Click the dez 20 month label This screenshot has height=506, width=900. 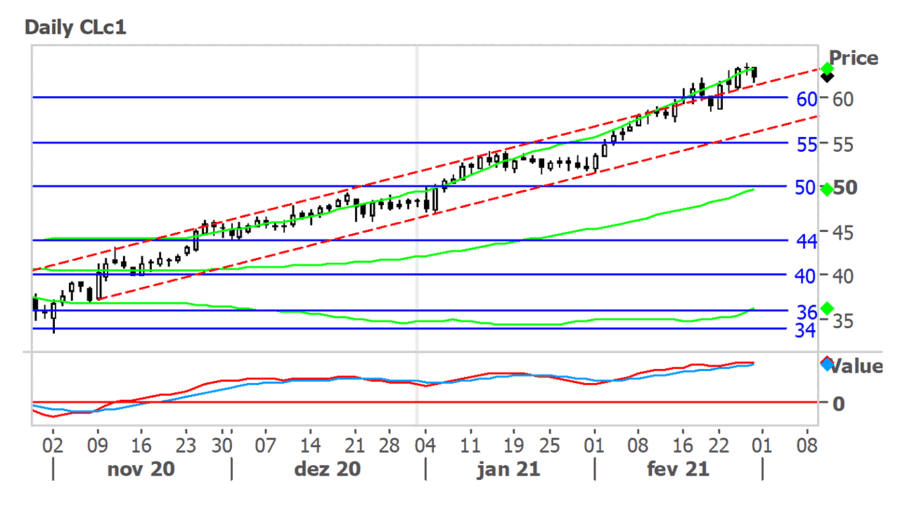(328, 469)
